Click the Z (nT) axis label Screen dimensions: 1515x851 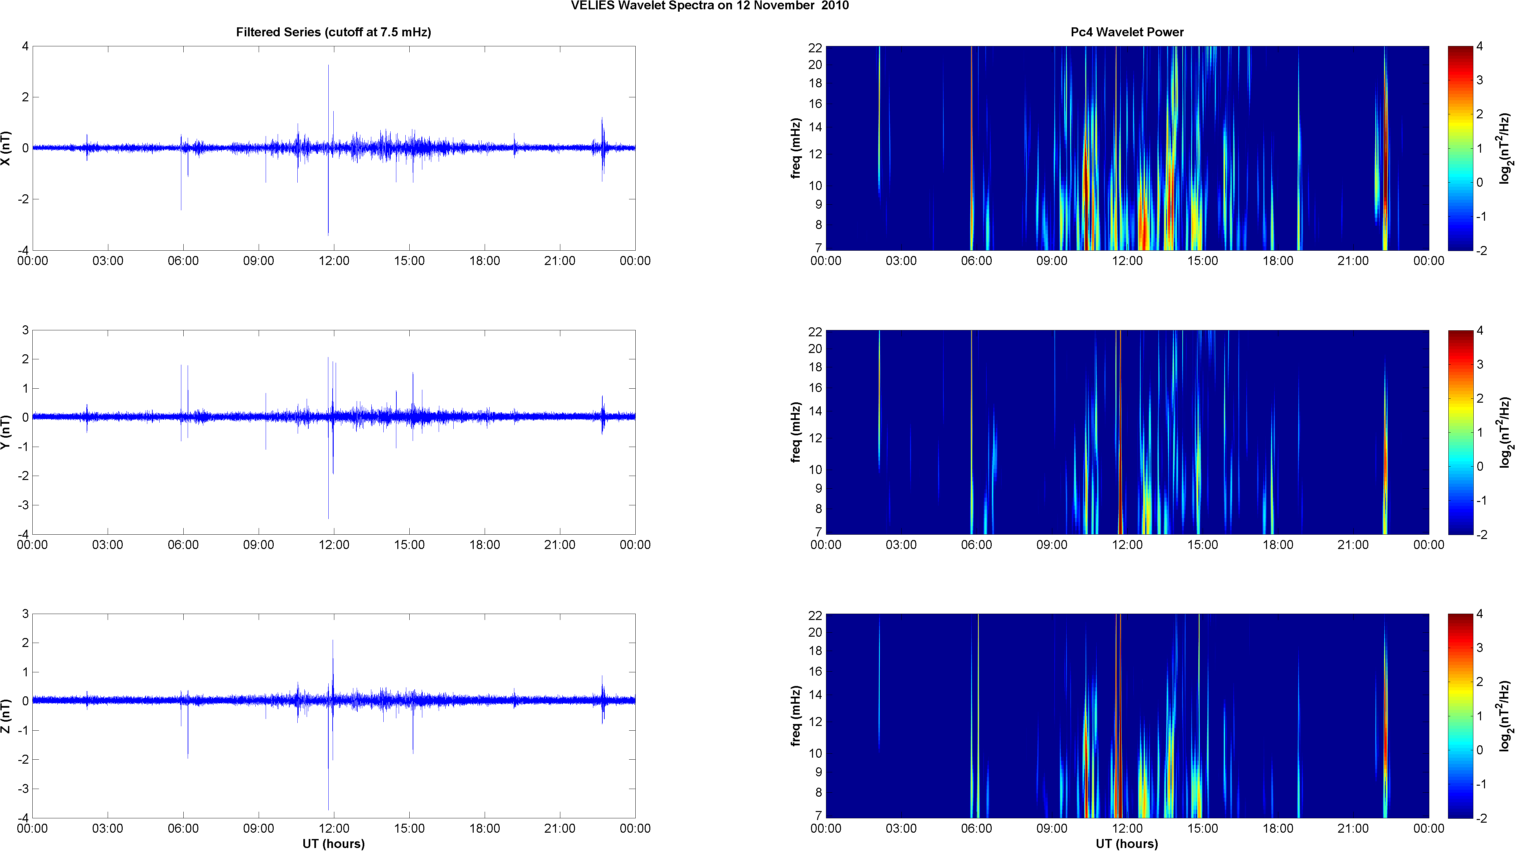click(x=7, y=716)
